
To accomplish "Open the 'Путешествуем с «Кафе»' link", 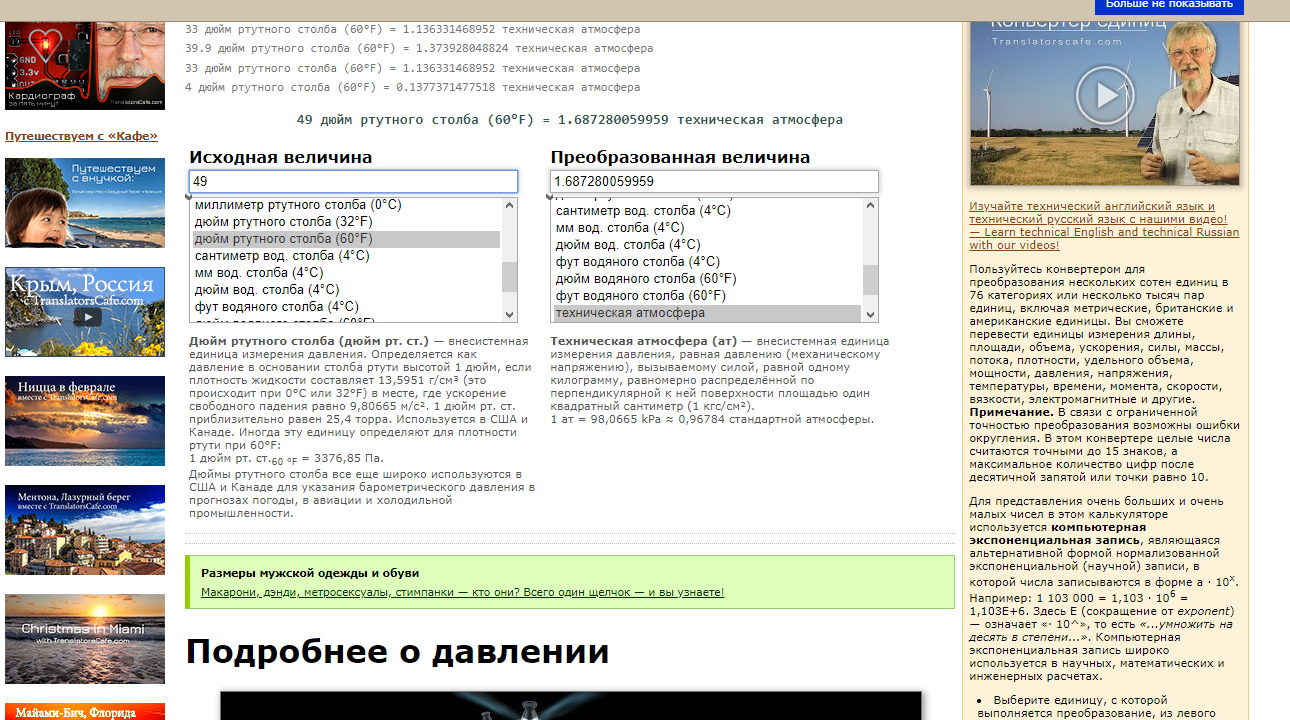I will click(81, 136).
